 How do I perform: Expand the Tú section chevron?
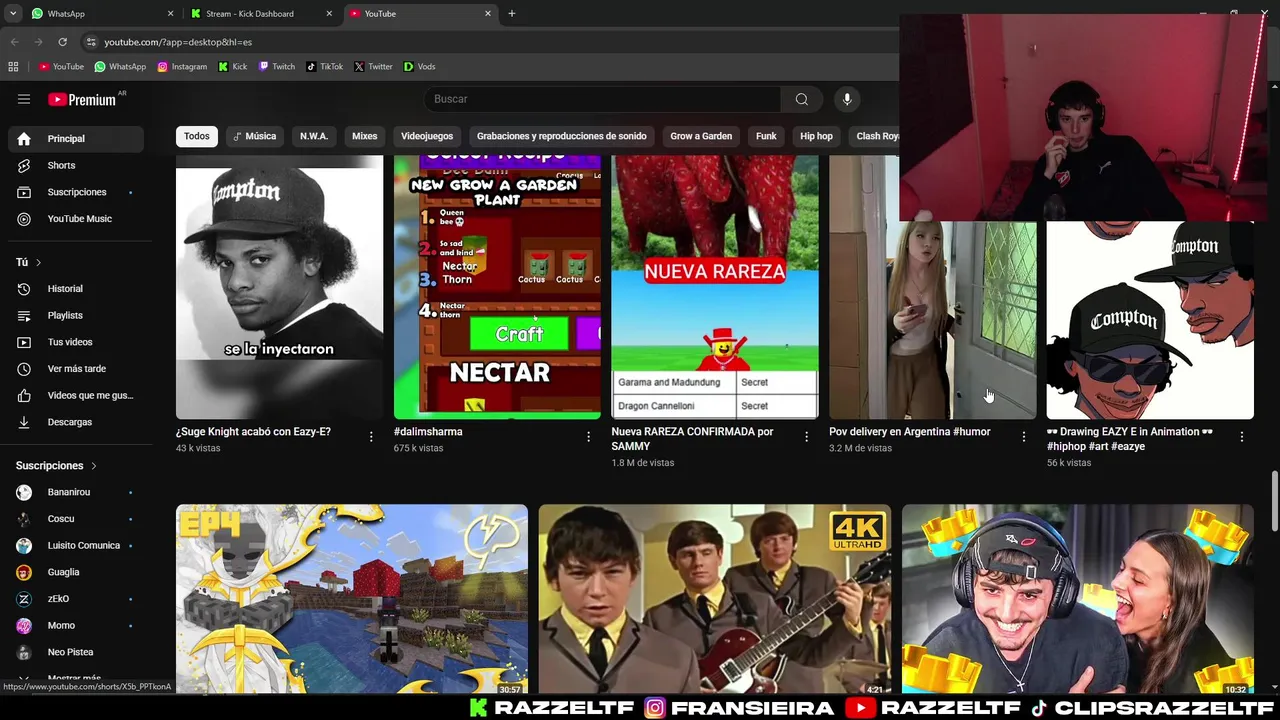tap(38, 262)
